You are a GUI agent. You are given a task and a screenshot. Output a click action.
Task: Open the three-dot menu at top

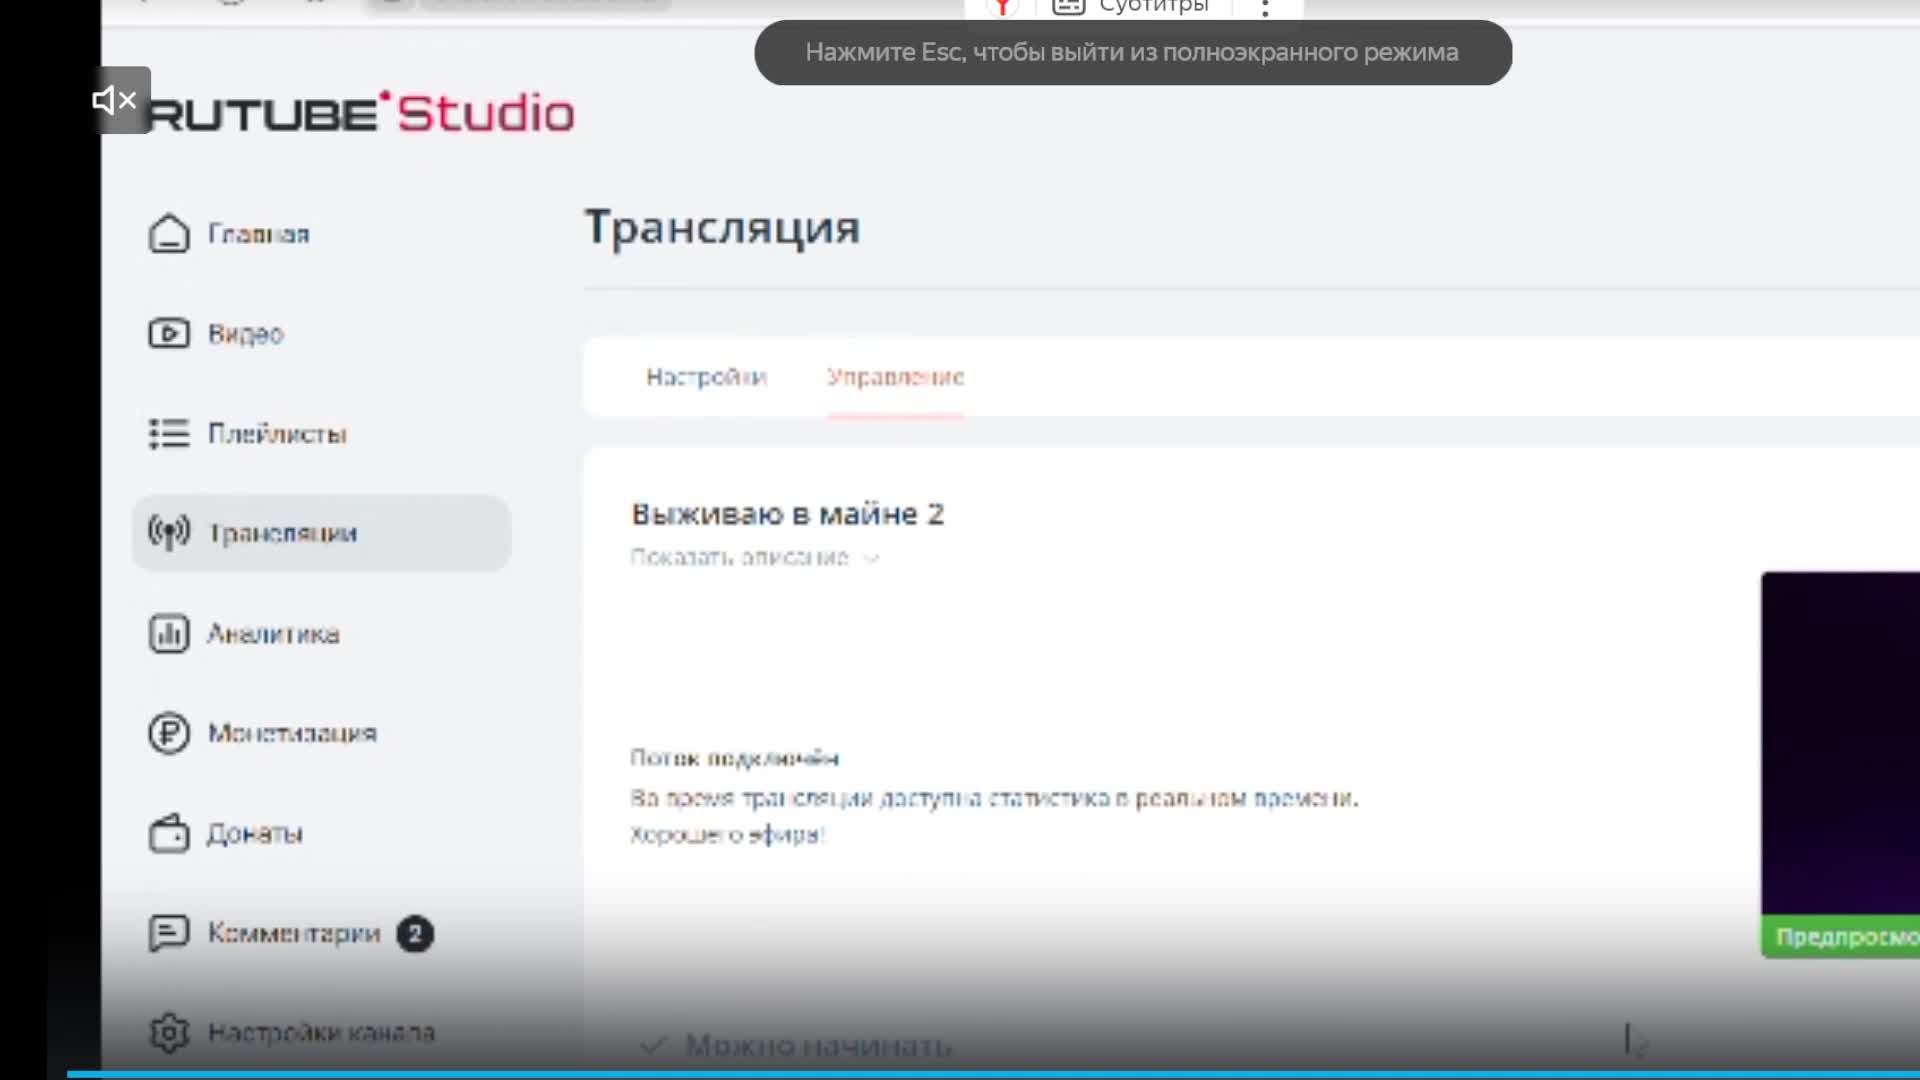point(1265,8)
